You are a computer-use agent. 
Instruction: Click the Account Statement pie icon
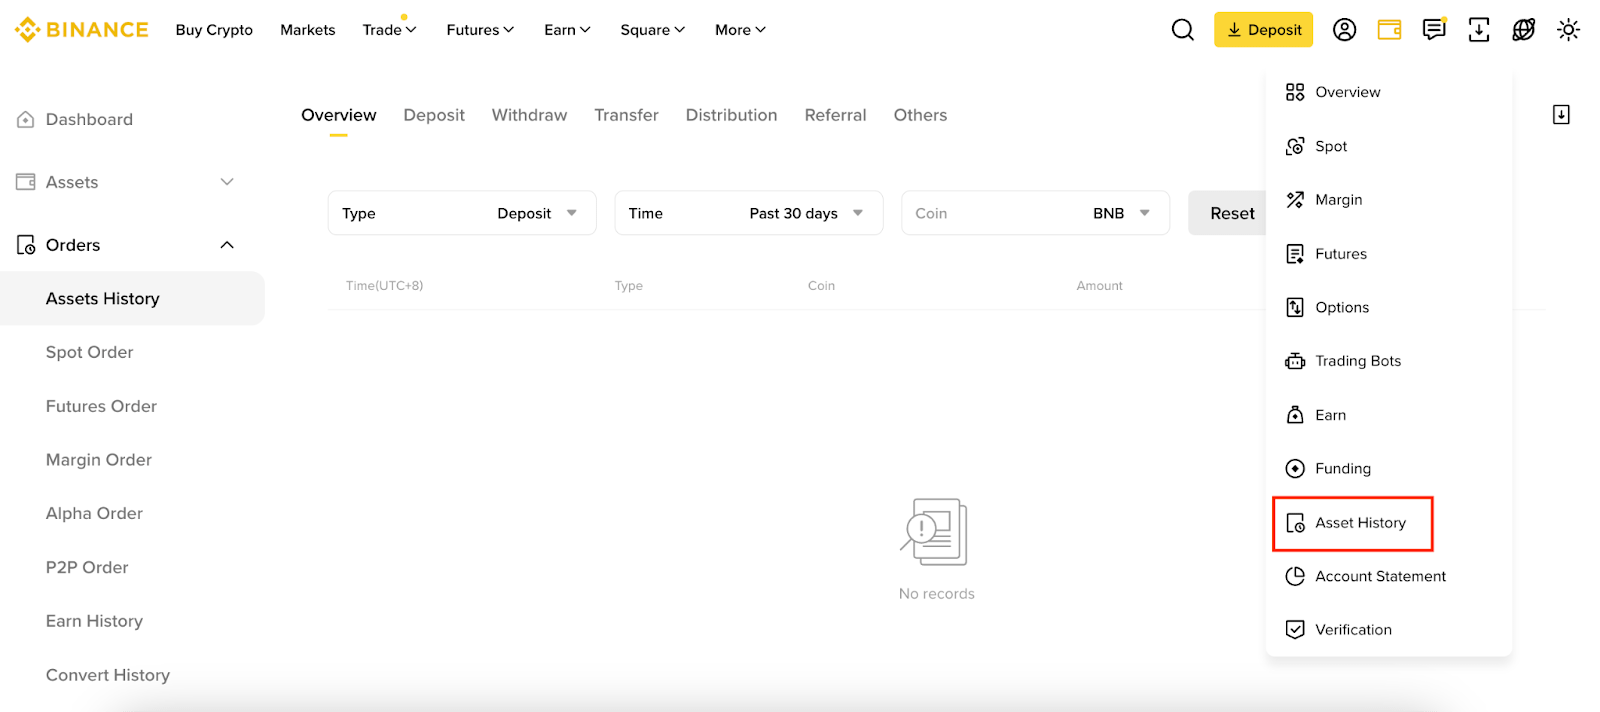(x=1295, y=576)
